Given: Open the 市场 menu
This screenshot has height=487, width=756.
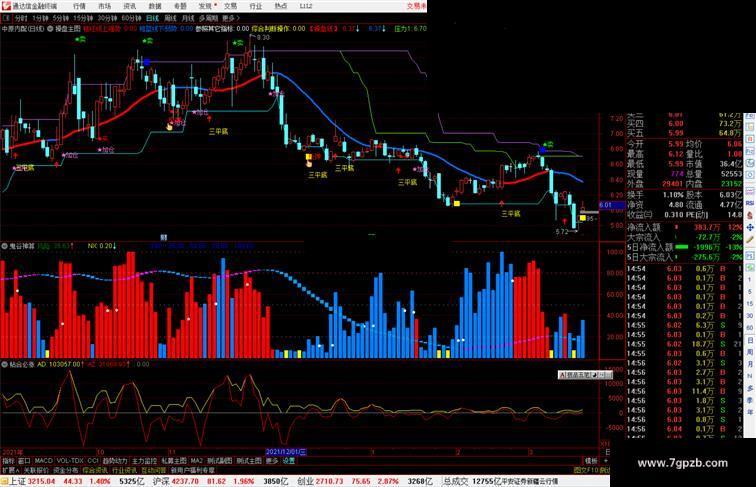Looking at the screenshot, I should (104, 6).
